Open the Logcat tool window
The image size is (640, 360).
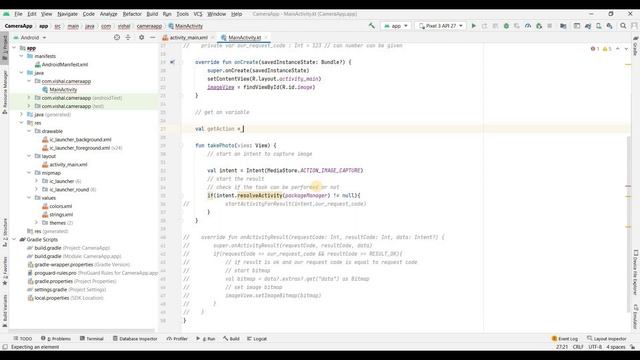[x=257, y=339]
